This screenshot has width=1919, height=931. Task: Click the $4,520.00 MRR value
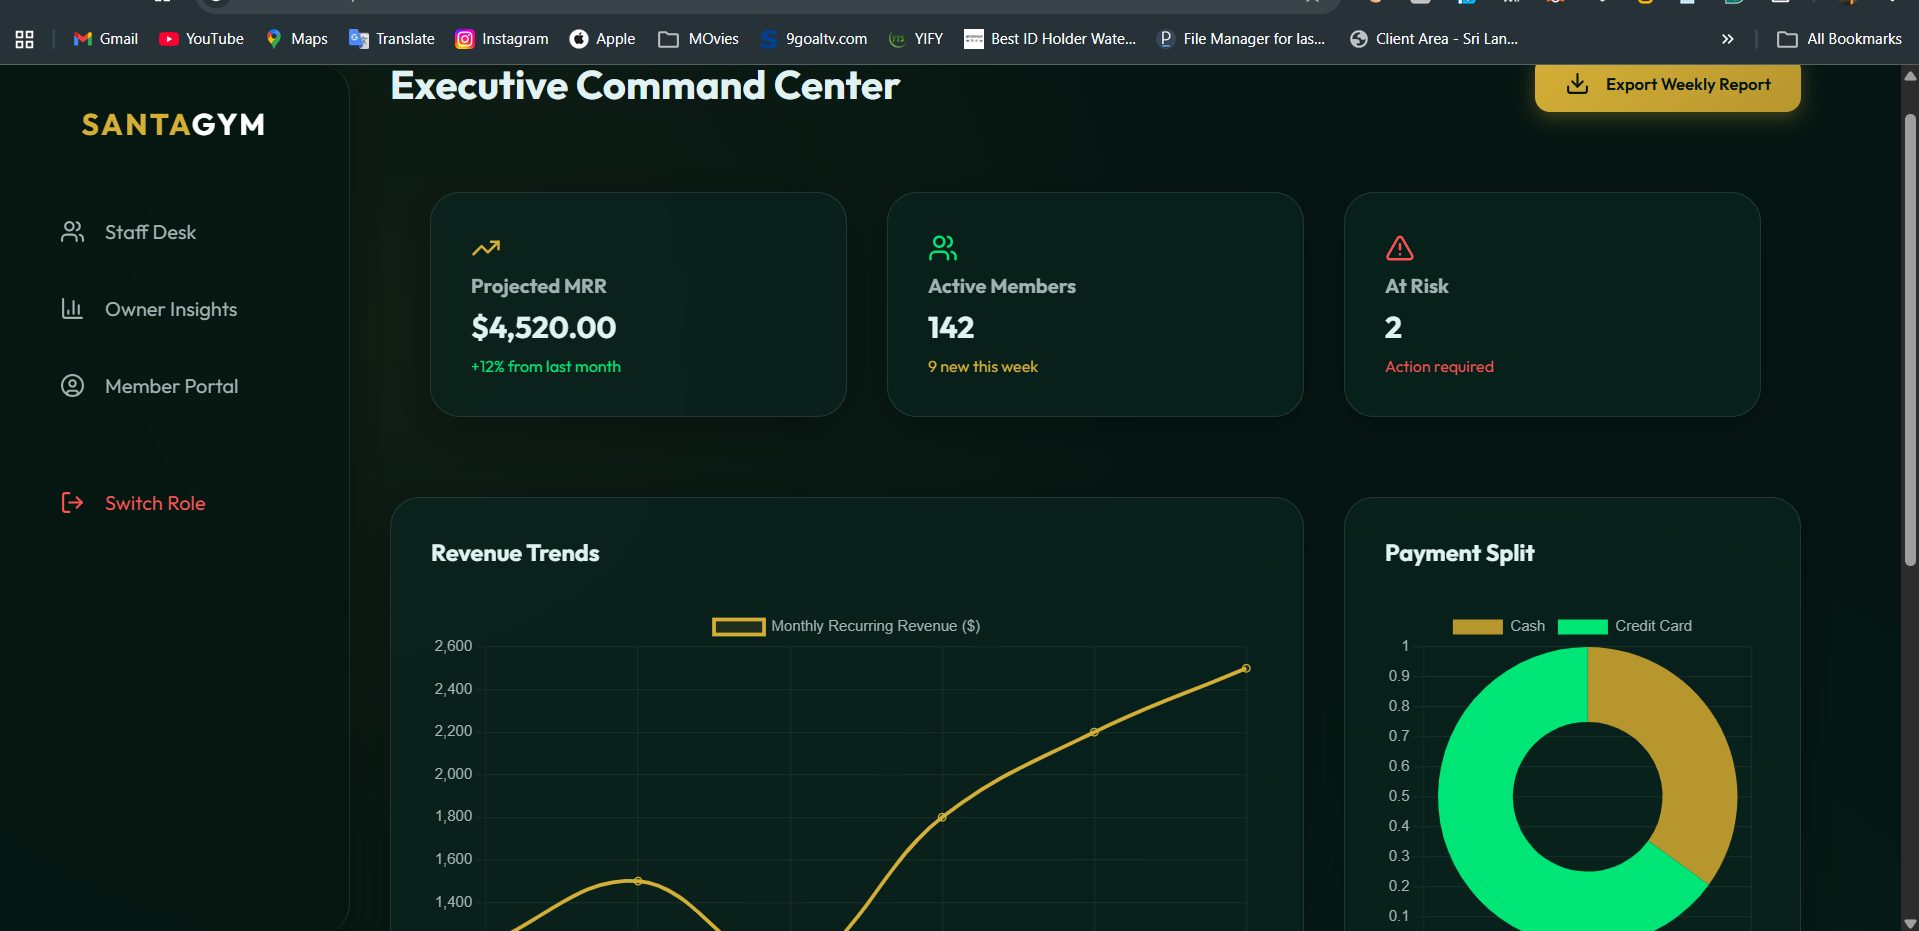[x=544, y=327]
